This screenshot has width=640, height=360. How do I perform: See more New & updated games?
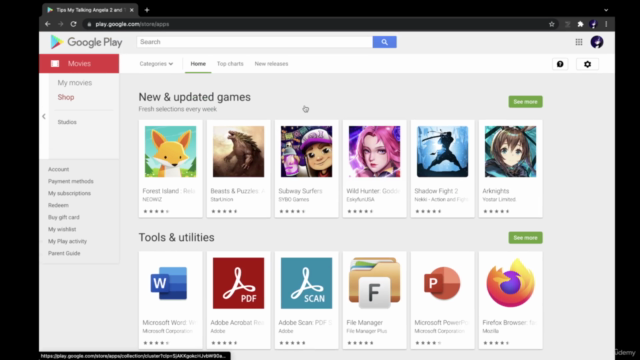coord(525,102)
